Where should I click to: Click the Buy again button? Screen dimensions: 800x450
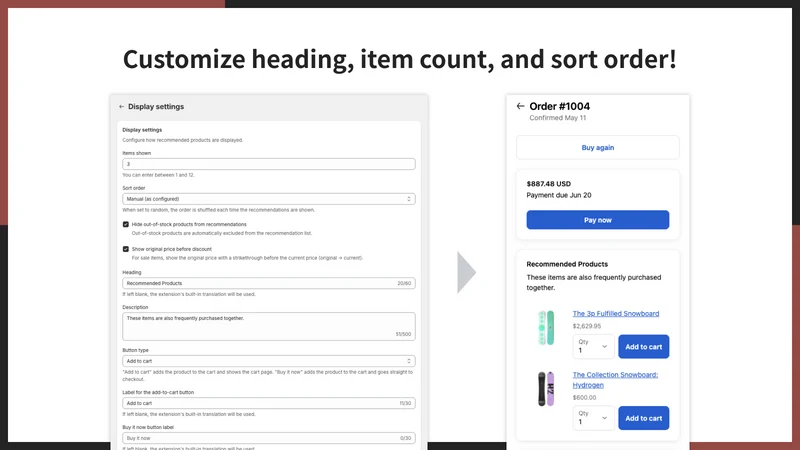[597, 147]
